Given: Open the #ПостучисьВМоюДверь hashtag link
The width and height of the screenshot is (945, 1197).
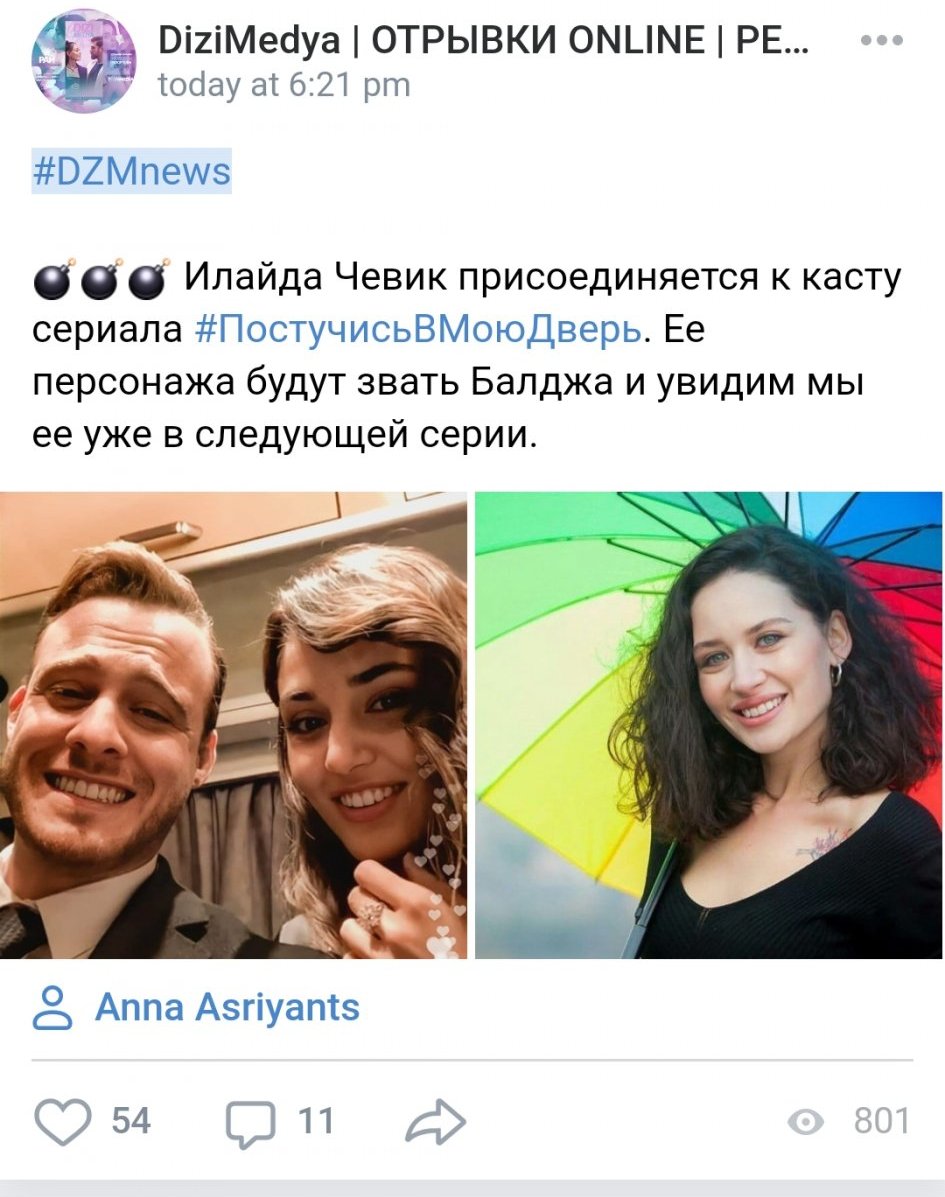Looking at the screenshot, I should (x=418, y=330).
